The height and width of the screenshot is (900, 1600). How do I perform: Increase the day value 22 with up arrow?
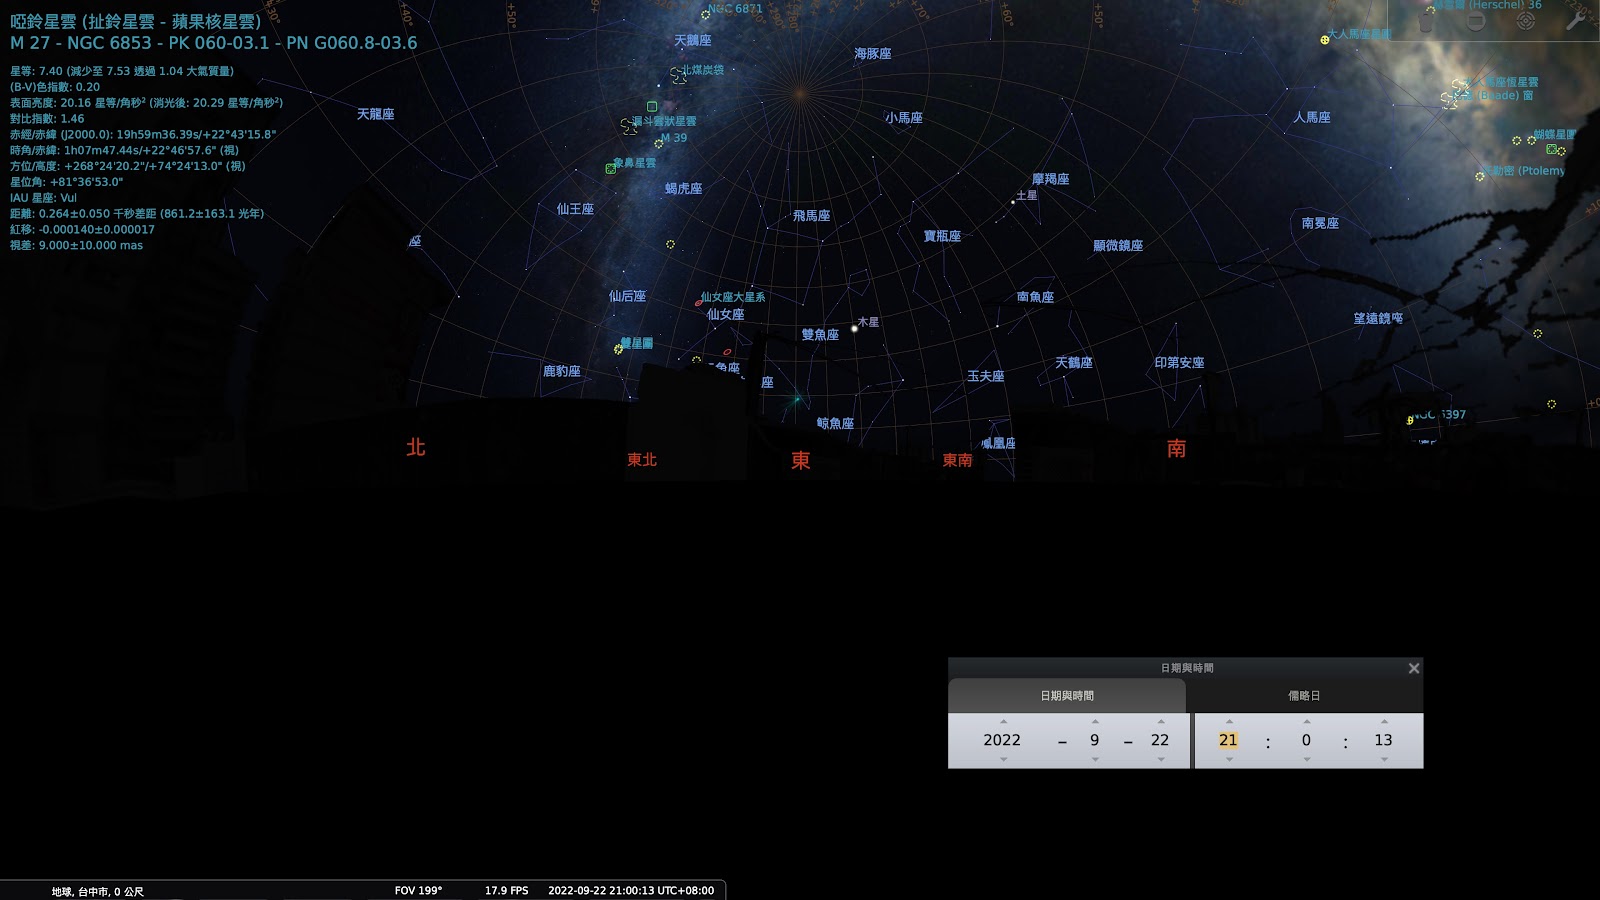pyautogui.click(x=1160, y=721)
